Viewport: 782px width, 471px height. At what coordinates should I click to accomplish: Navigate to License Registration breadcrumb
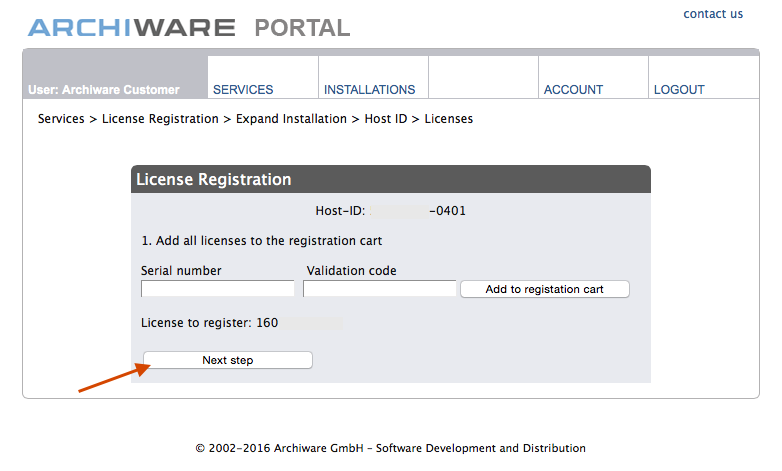click(160, 119)
